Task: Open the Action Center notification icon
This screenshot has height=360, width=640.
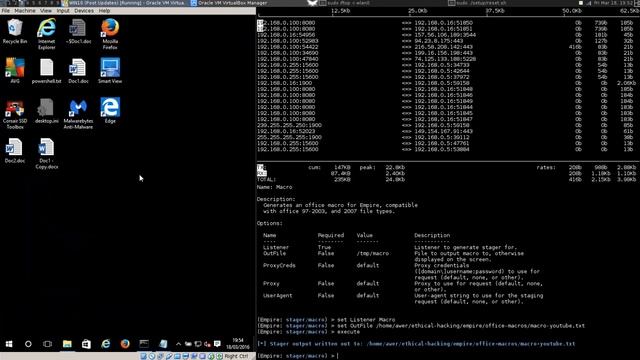Action: click(217, 344)
